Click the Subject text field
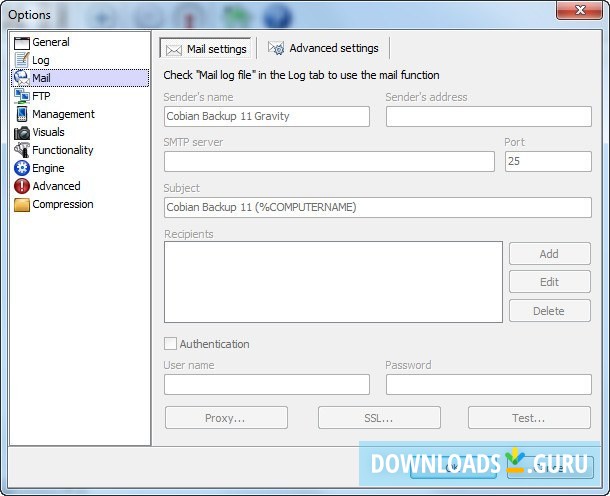Viewport: 610px width, 496px height. [377, 207]
